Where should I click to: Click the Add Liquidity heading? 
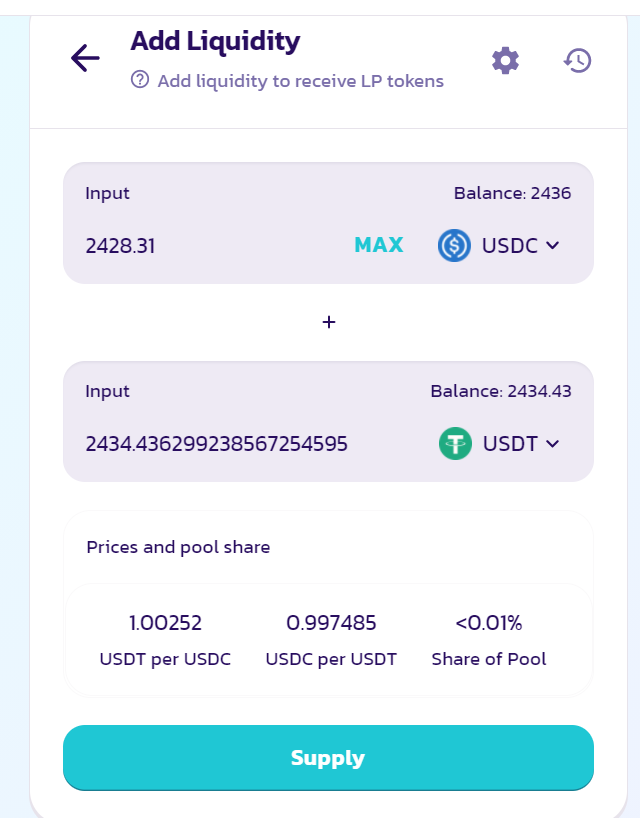215,41
